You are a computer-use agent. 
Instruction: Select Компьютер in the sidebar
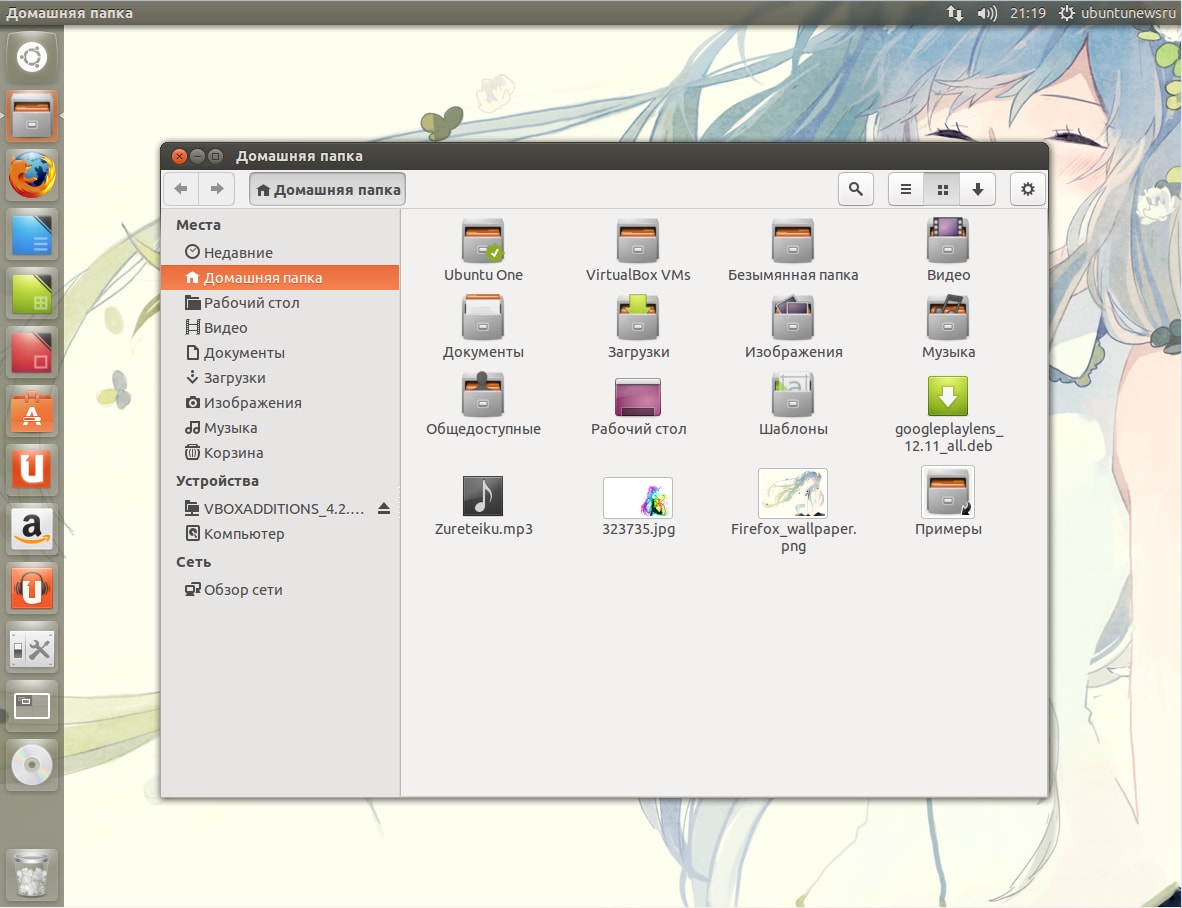pyautogui.click(x=280, y=533)
